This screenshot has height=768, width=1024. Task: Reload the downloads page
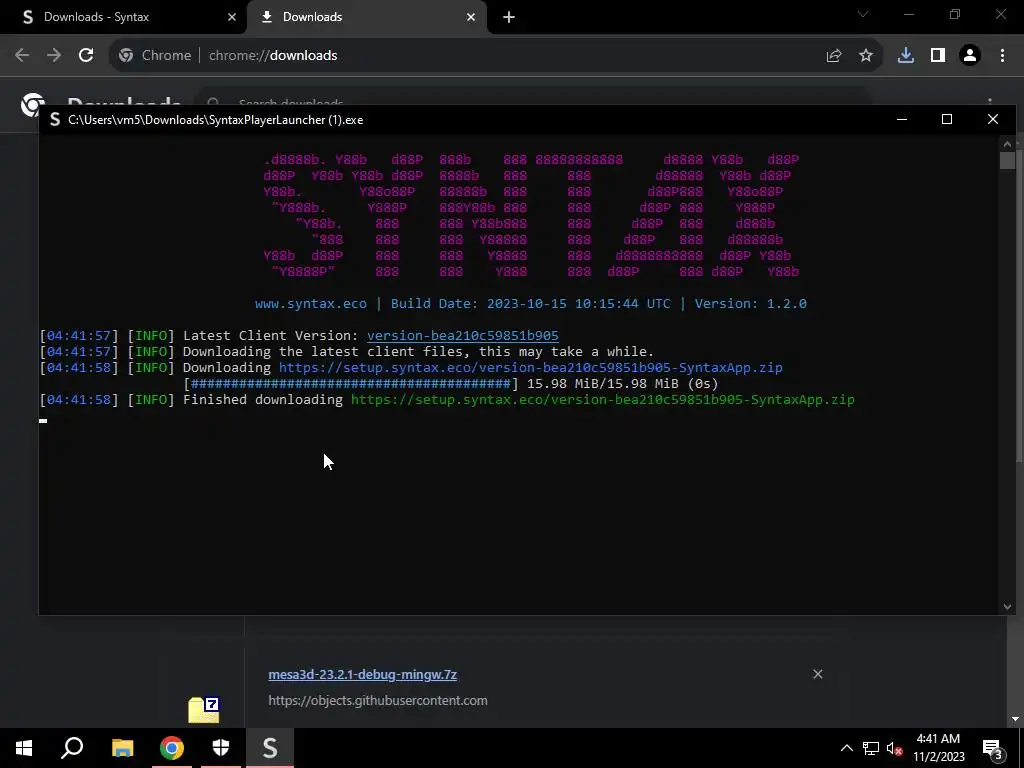point(86,56)
